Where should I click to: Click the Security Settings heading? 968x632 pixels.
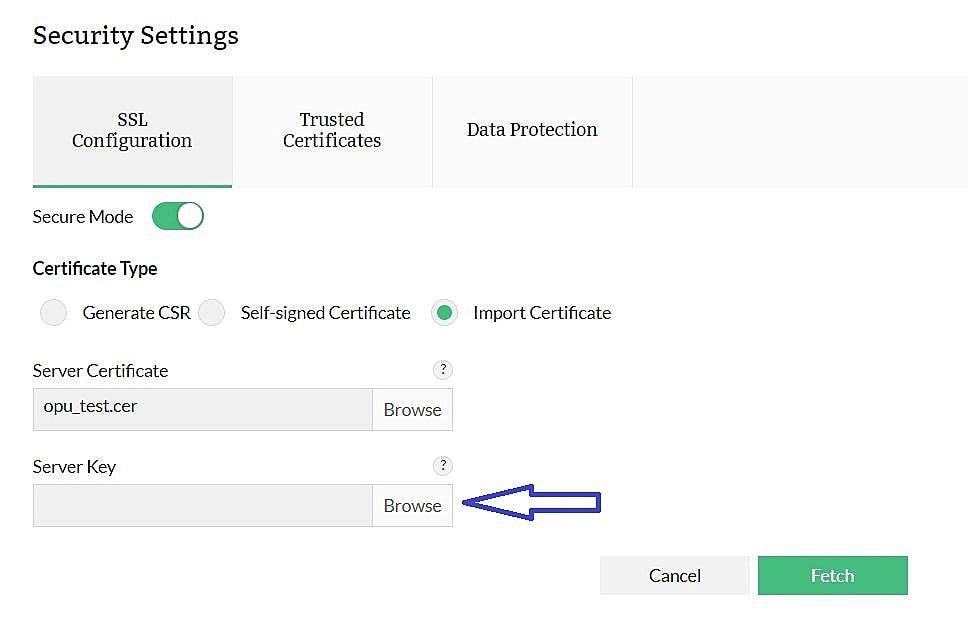(x=136, y=36)
